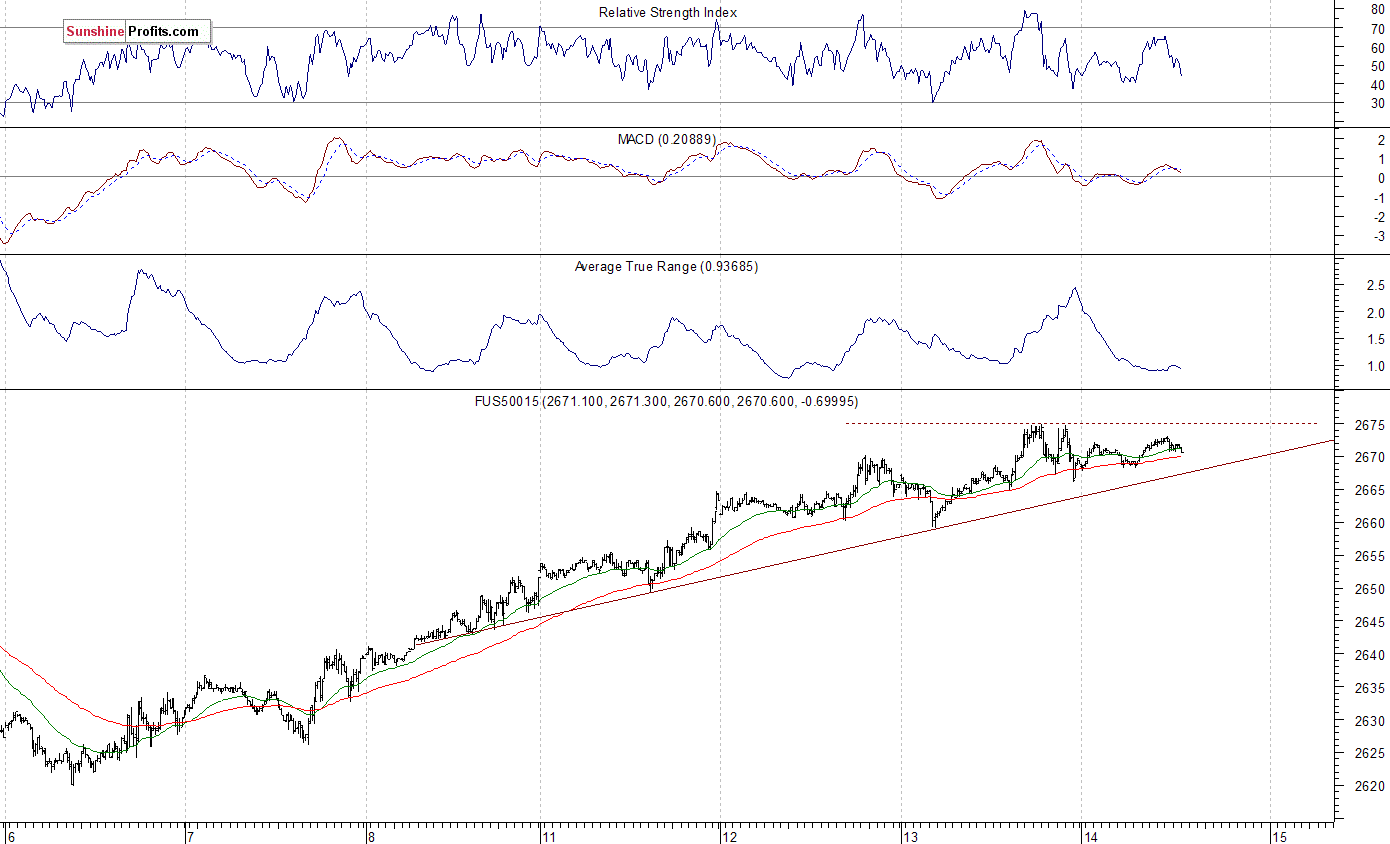
Task: Click the Relative Strength Index title
Action: click(x=668, y=13)
